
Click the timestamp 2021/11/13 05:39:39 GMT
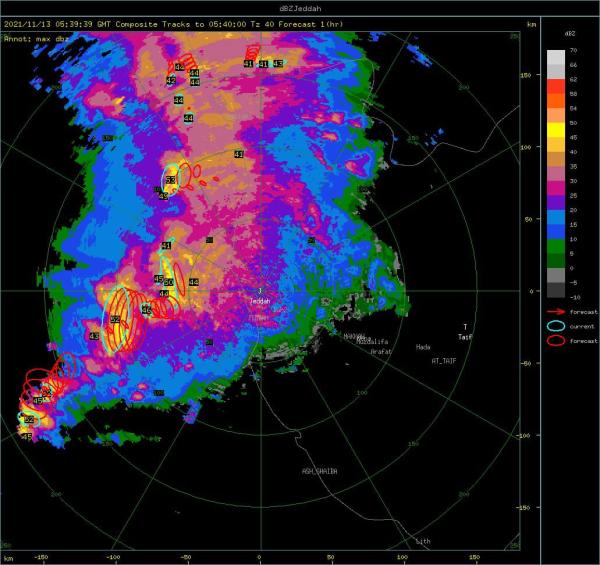(57, 24)
